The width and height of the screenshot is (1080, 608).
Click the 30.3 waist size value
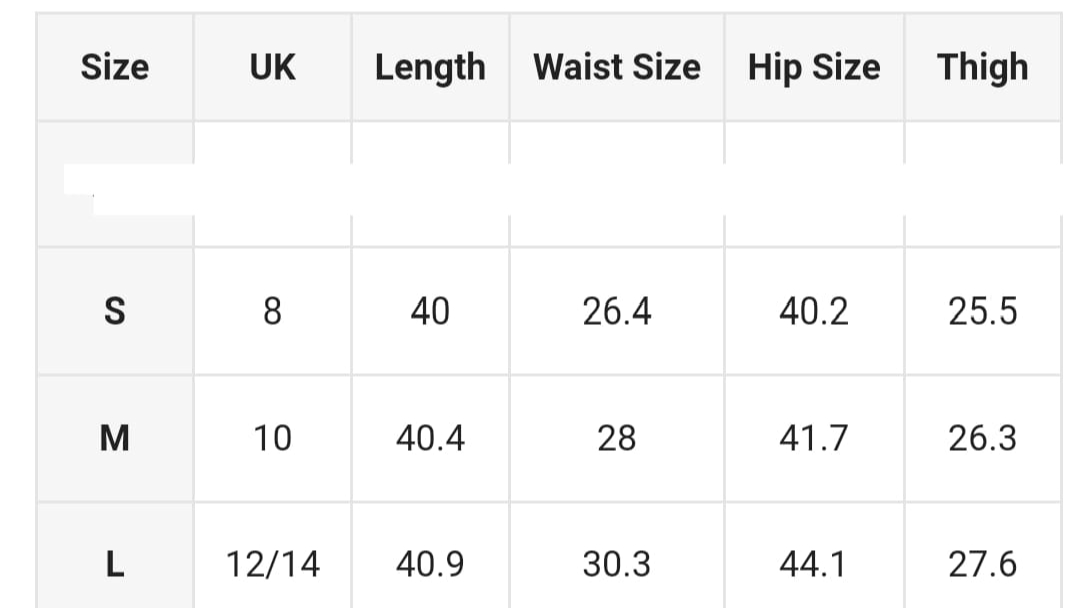pyautogui.click(x=617, y=564)
